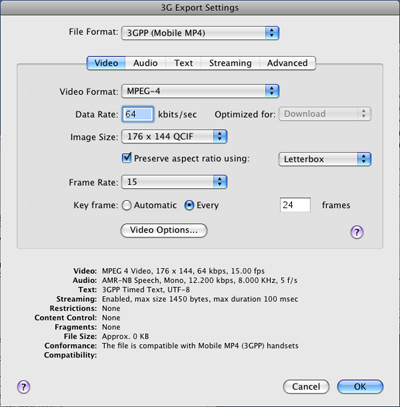
Task: Toggle Preserve aspect ratio checkbox
Action: [127, 157]
